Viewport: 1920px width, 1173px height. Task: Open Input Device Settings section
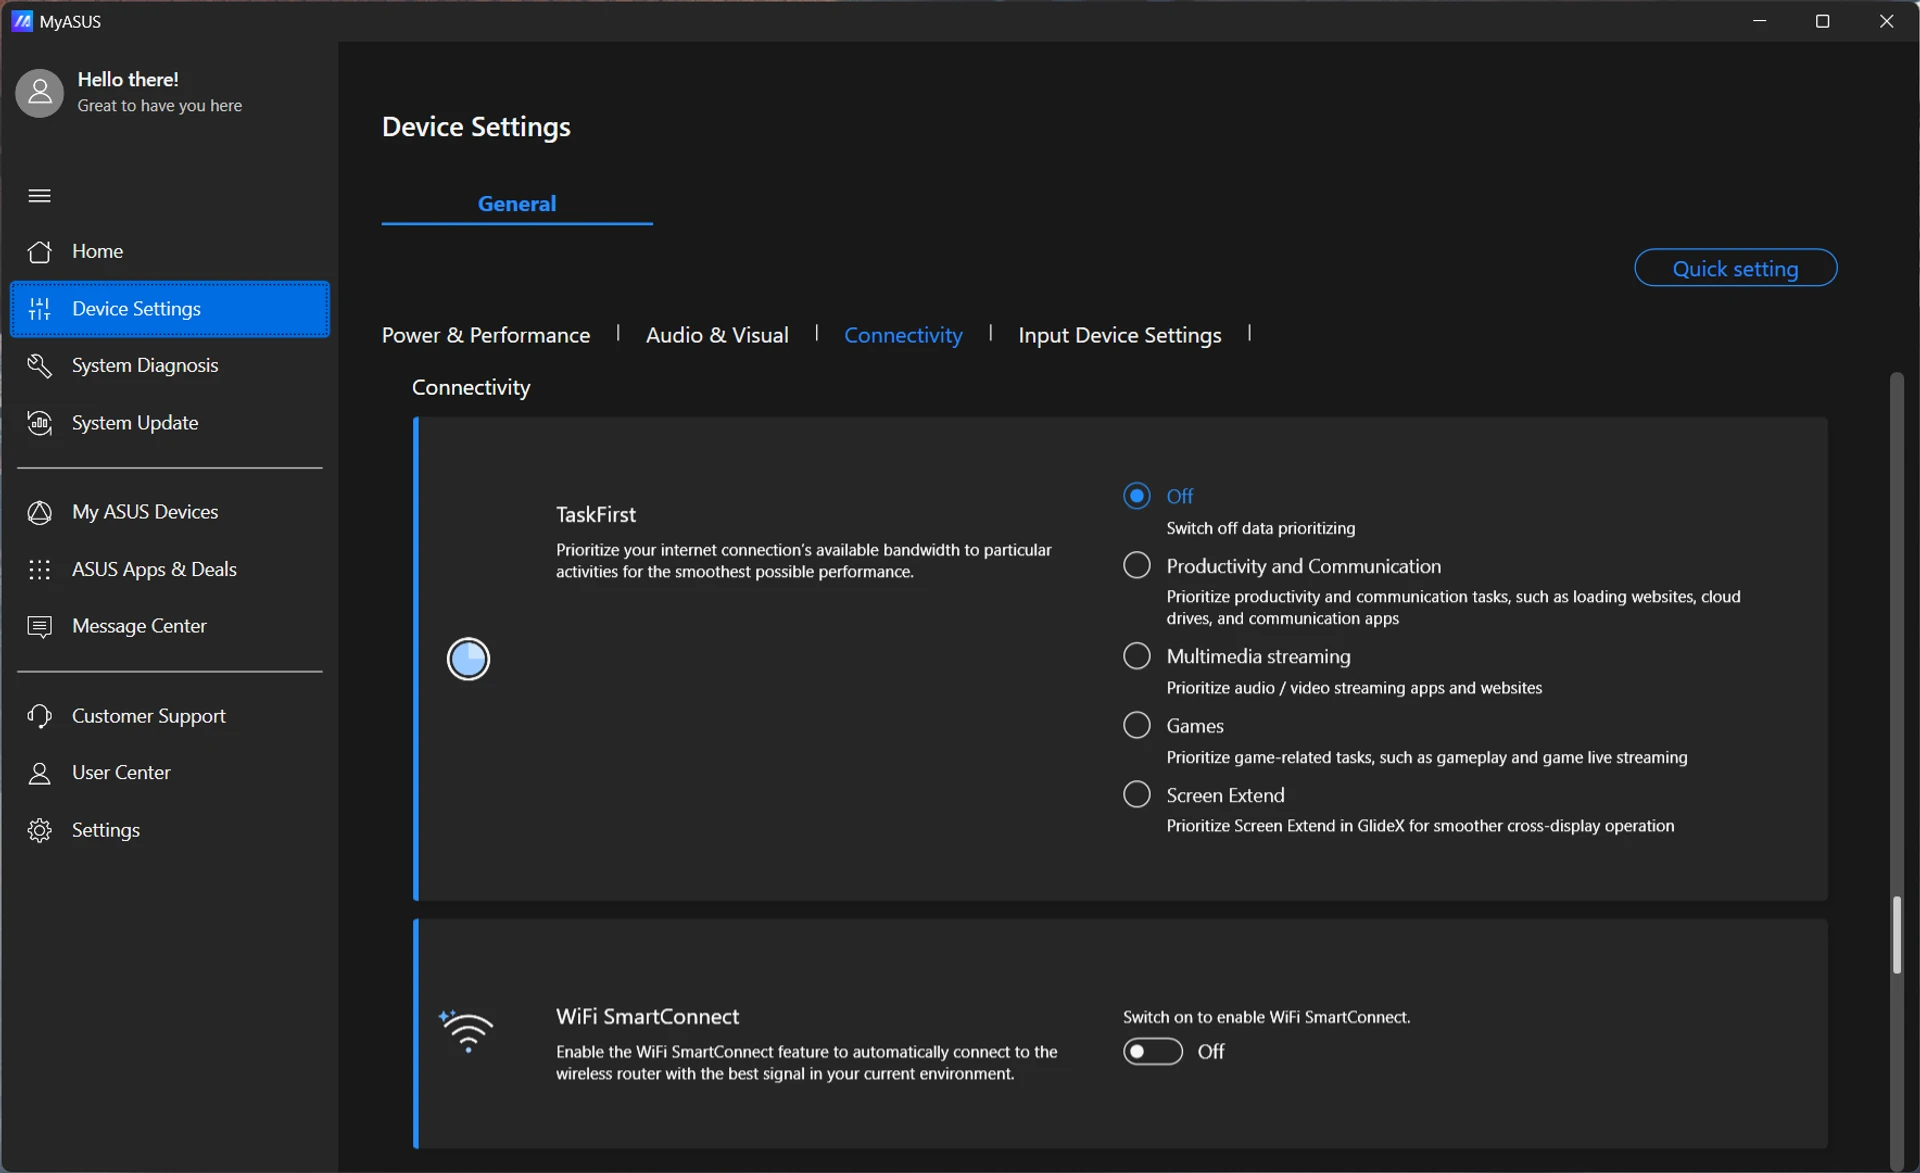coord(1120,335)
